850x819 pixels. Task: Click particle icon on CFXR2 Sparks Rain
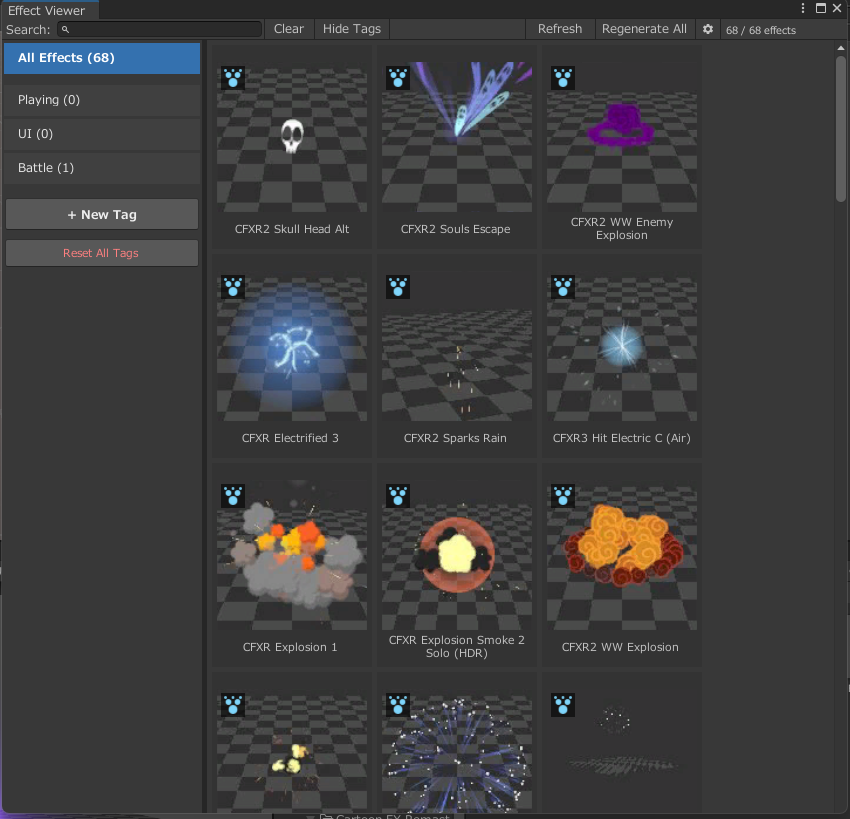point(398,288)
